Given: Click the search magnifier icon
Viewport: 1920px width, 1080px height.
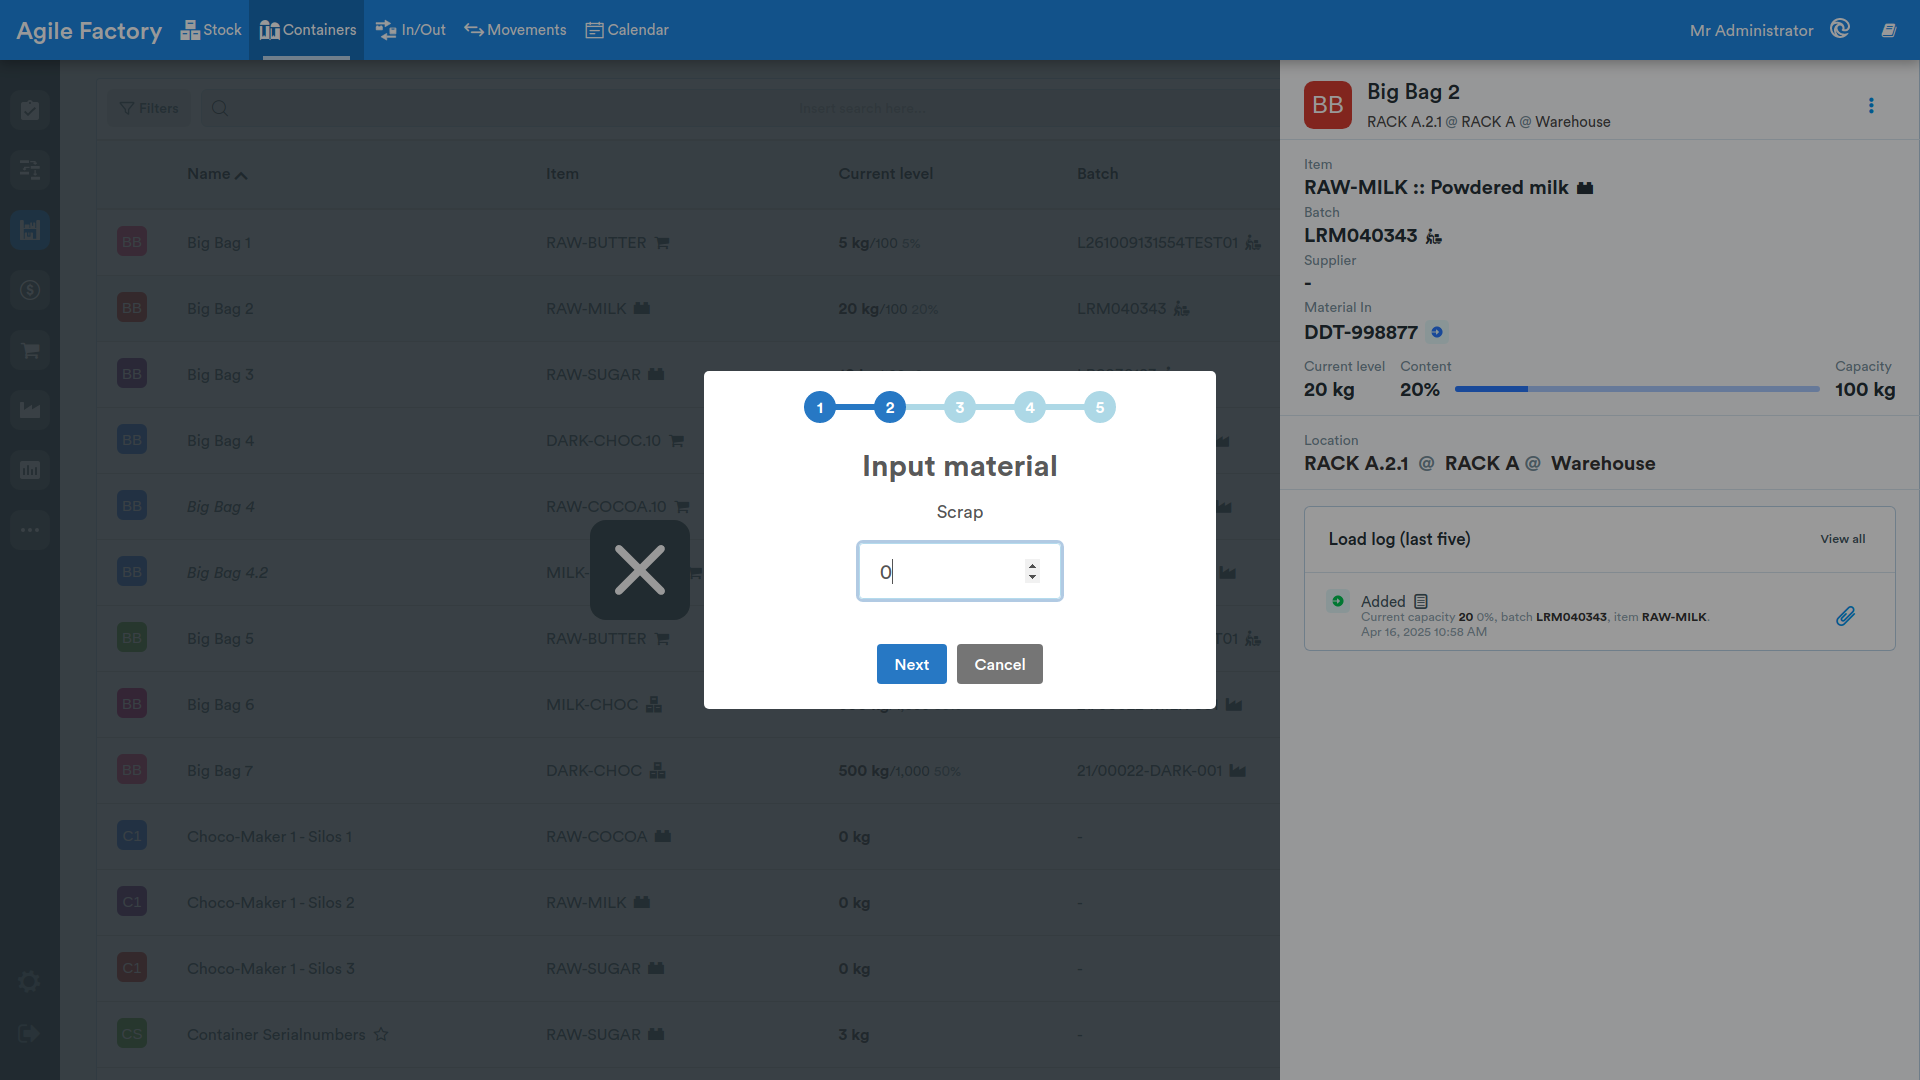Looking at the screenshot, I should [x=220, y=108].
